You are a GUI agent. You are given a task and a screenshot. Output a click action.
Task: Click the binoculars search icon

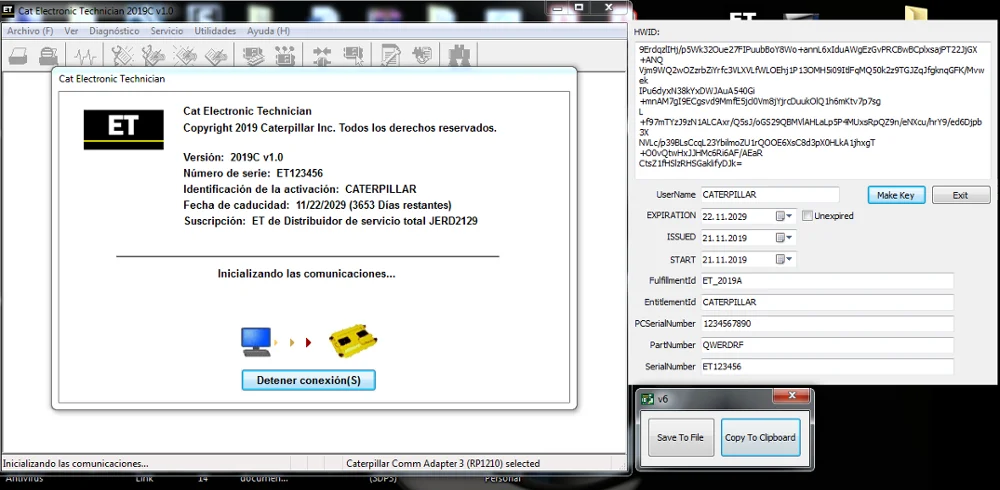459,56
